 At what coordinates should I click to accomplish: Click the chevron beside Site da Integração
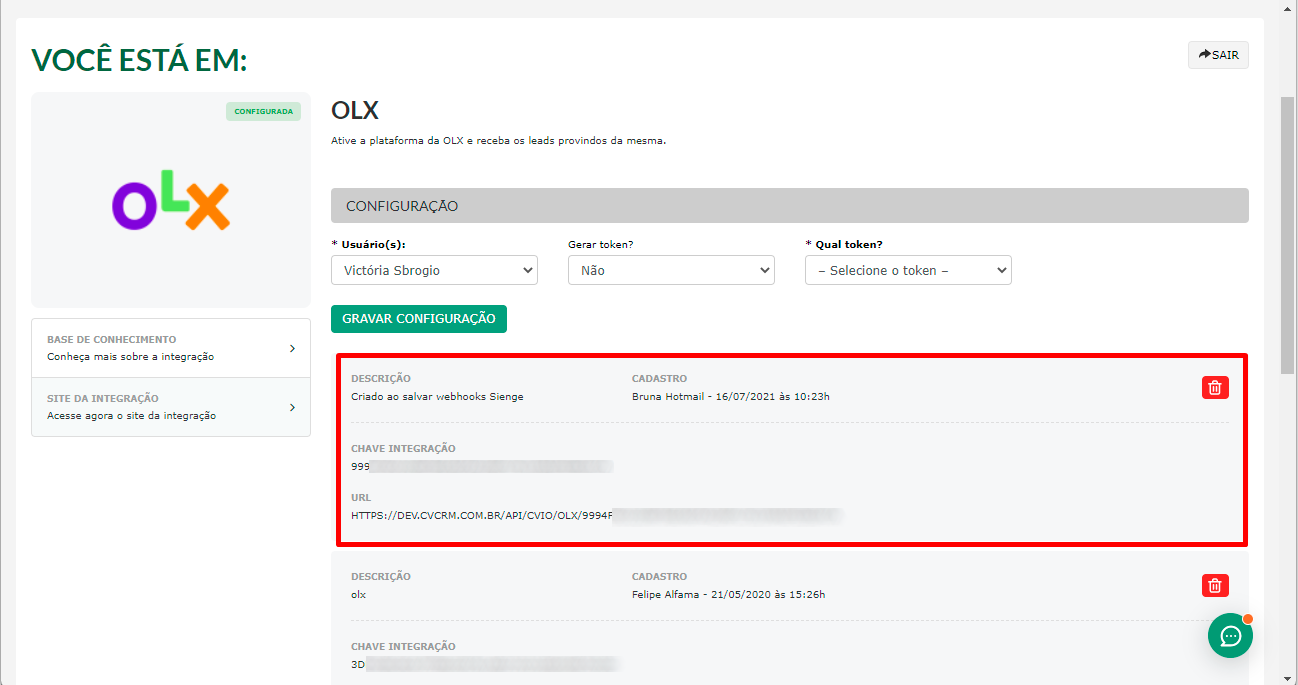pyautogui.click(x=292, y=407)
